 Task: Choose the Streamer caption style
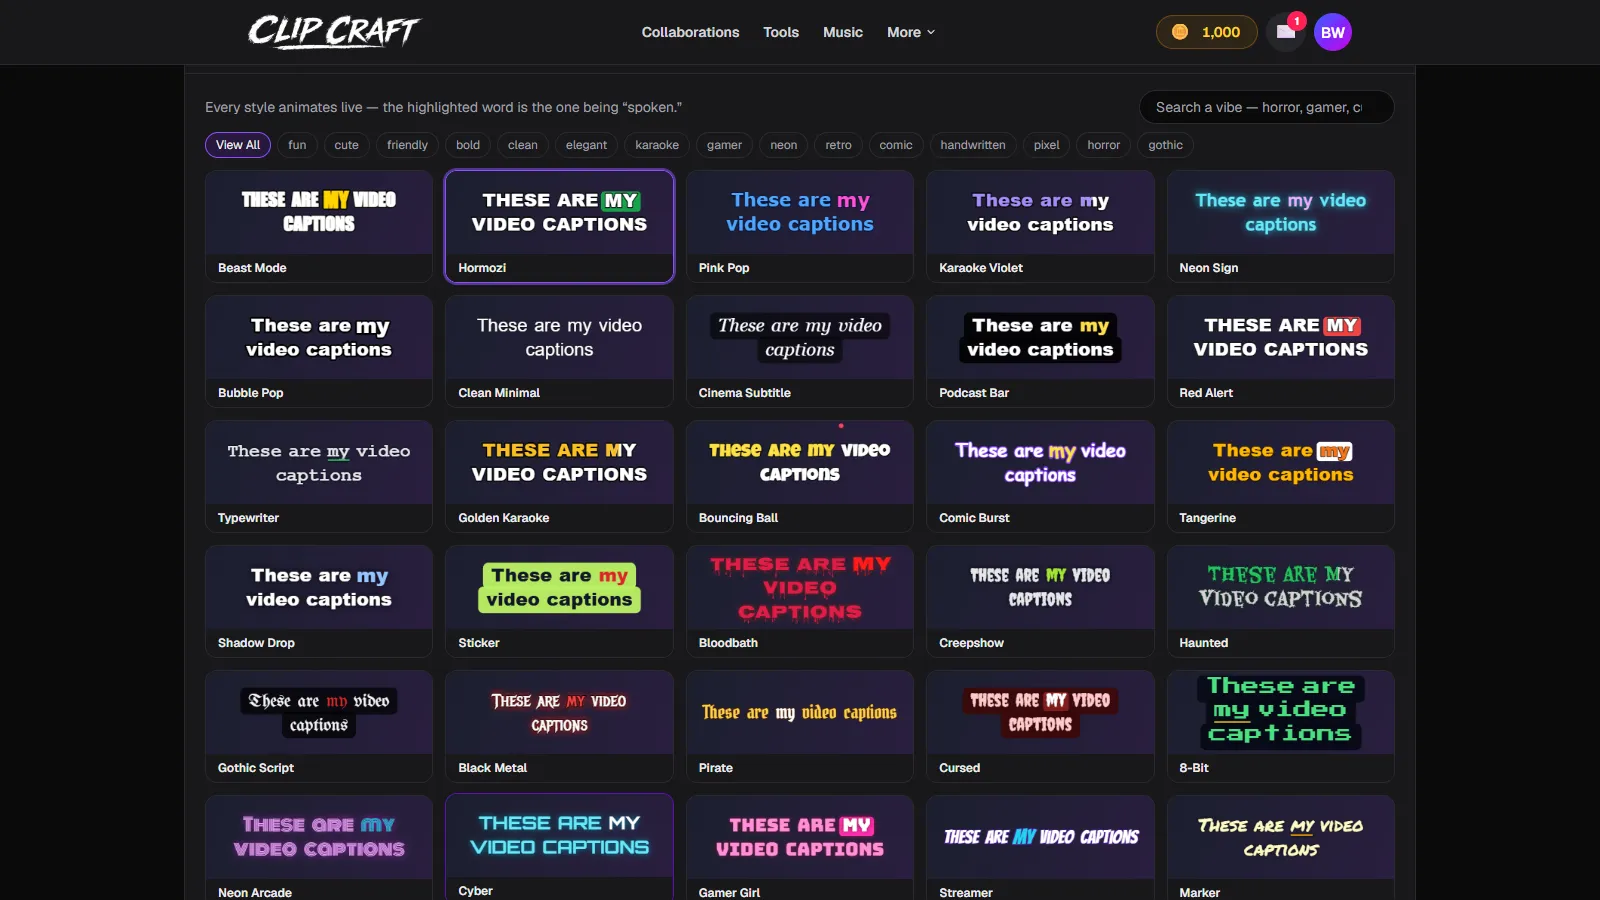tap(1040, 848)
